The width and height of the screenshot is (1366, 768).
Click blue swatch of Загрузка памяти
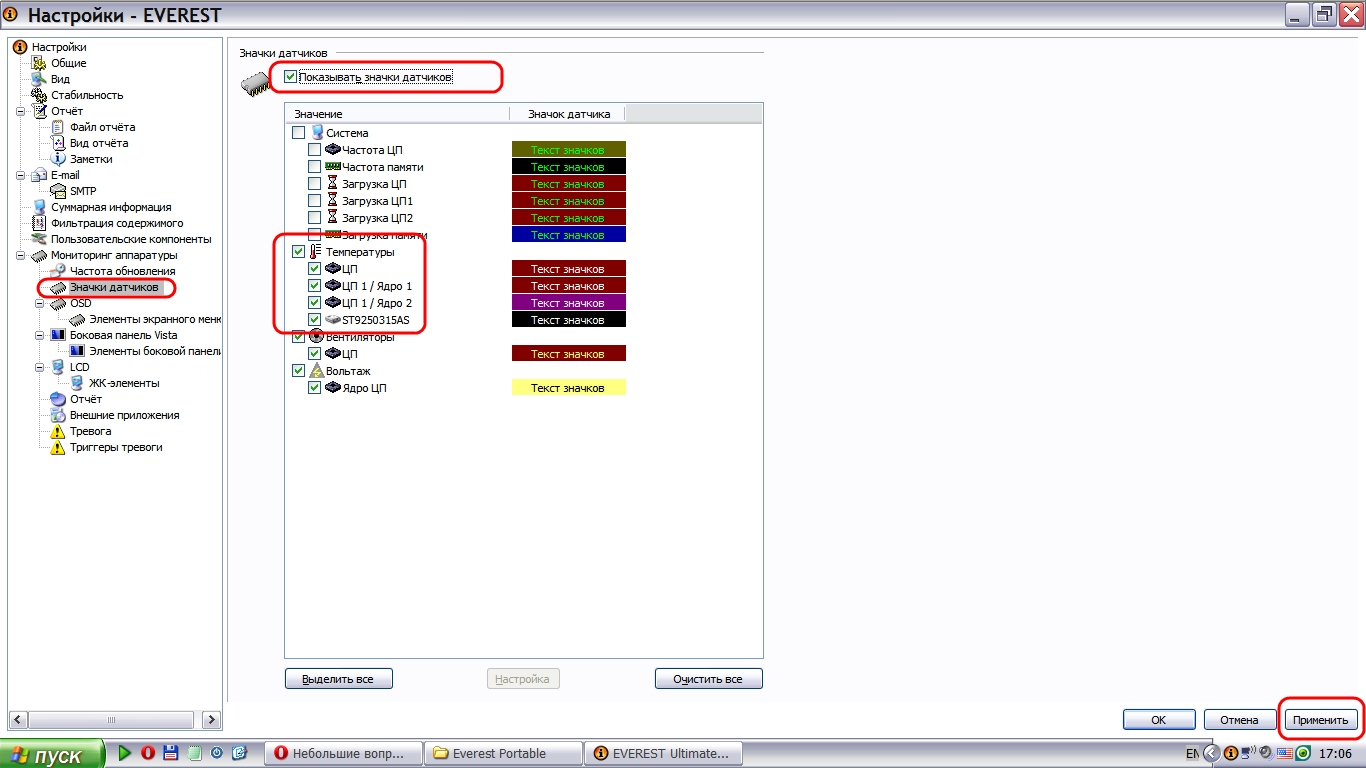point(568,235)
